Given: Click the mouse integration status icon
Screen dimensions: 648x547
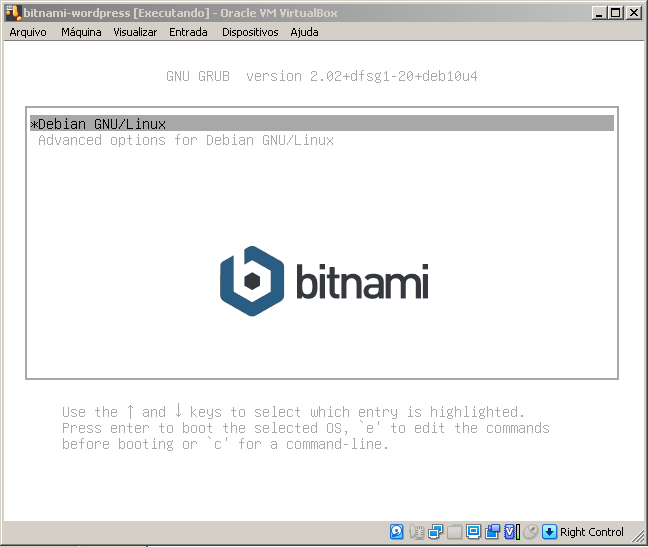Looking at the screenshot, I should (531, 532).
